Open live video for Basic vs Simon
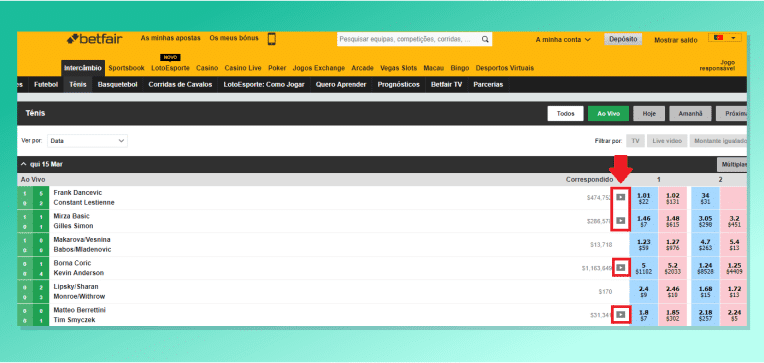This screenshot has width=764, height=363. coord(620,221)
